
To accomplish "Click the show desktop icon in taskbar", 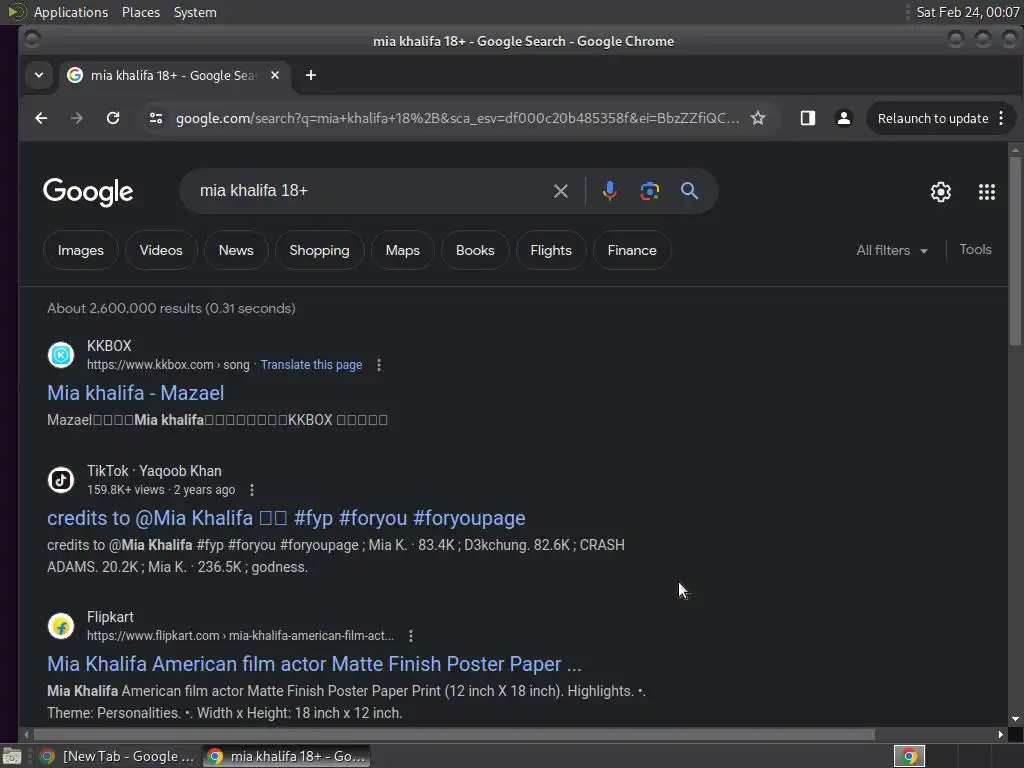I will click(x=12, y=756).
